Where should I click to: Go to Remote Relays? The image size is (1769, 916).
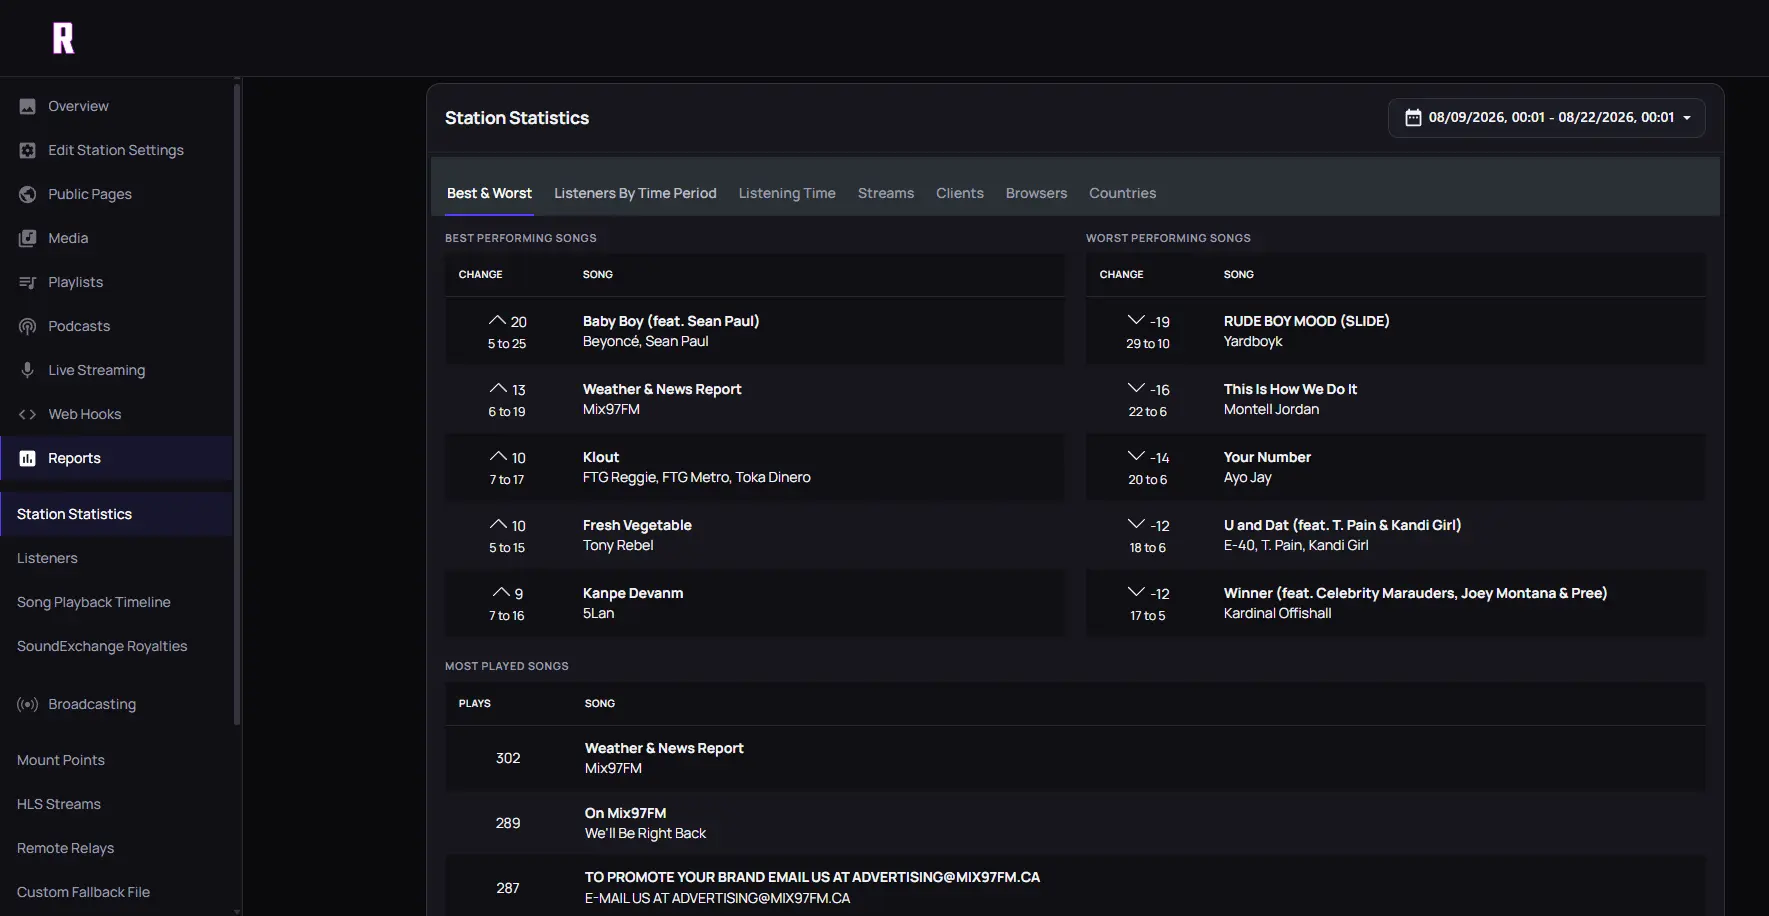pyautogui.click(x=66, y=848)
